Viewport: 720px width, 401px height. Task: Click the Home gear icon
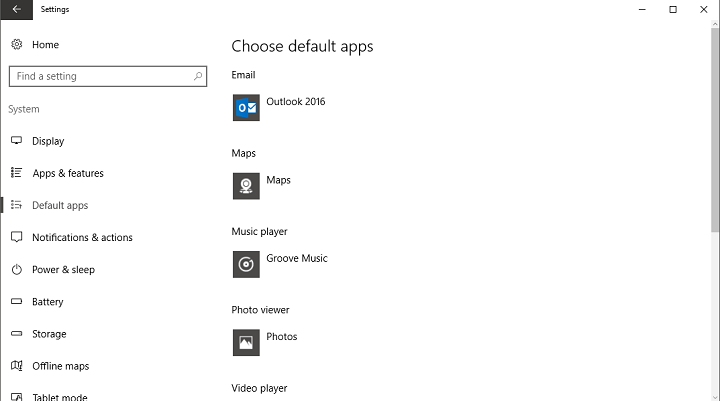pyautogui.click(x=17, y=45)
